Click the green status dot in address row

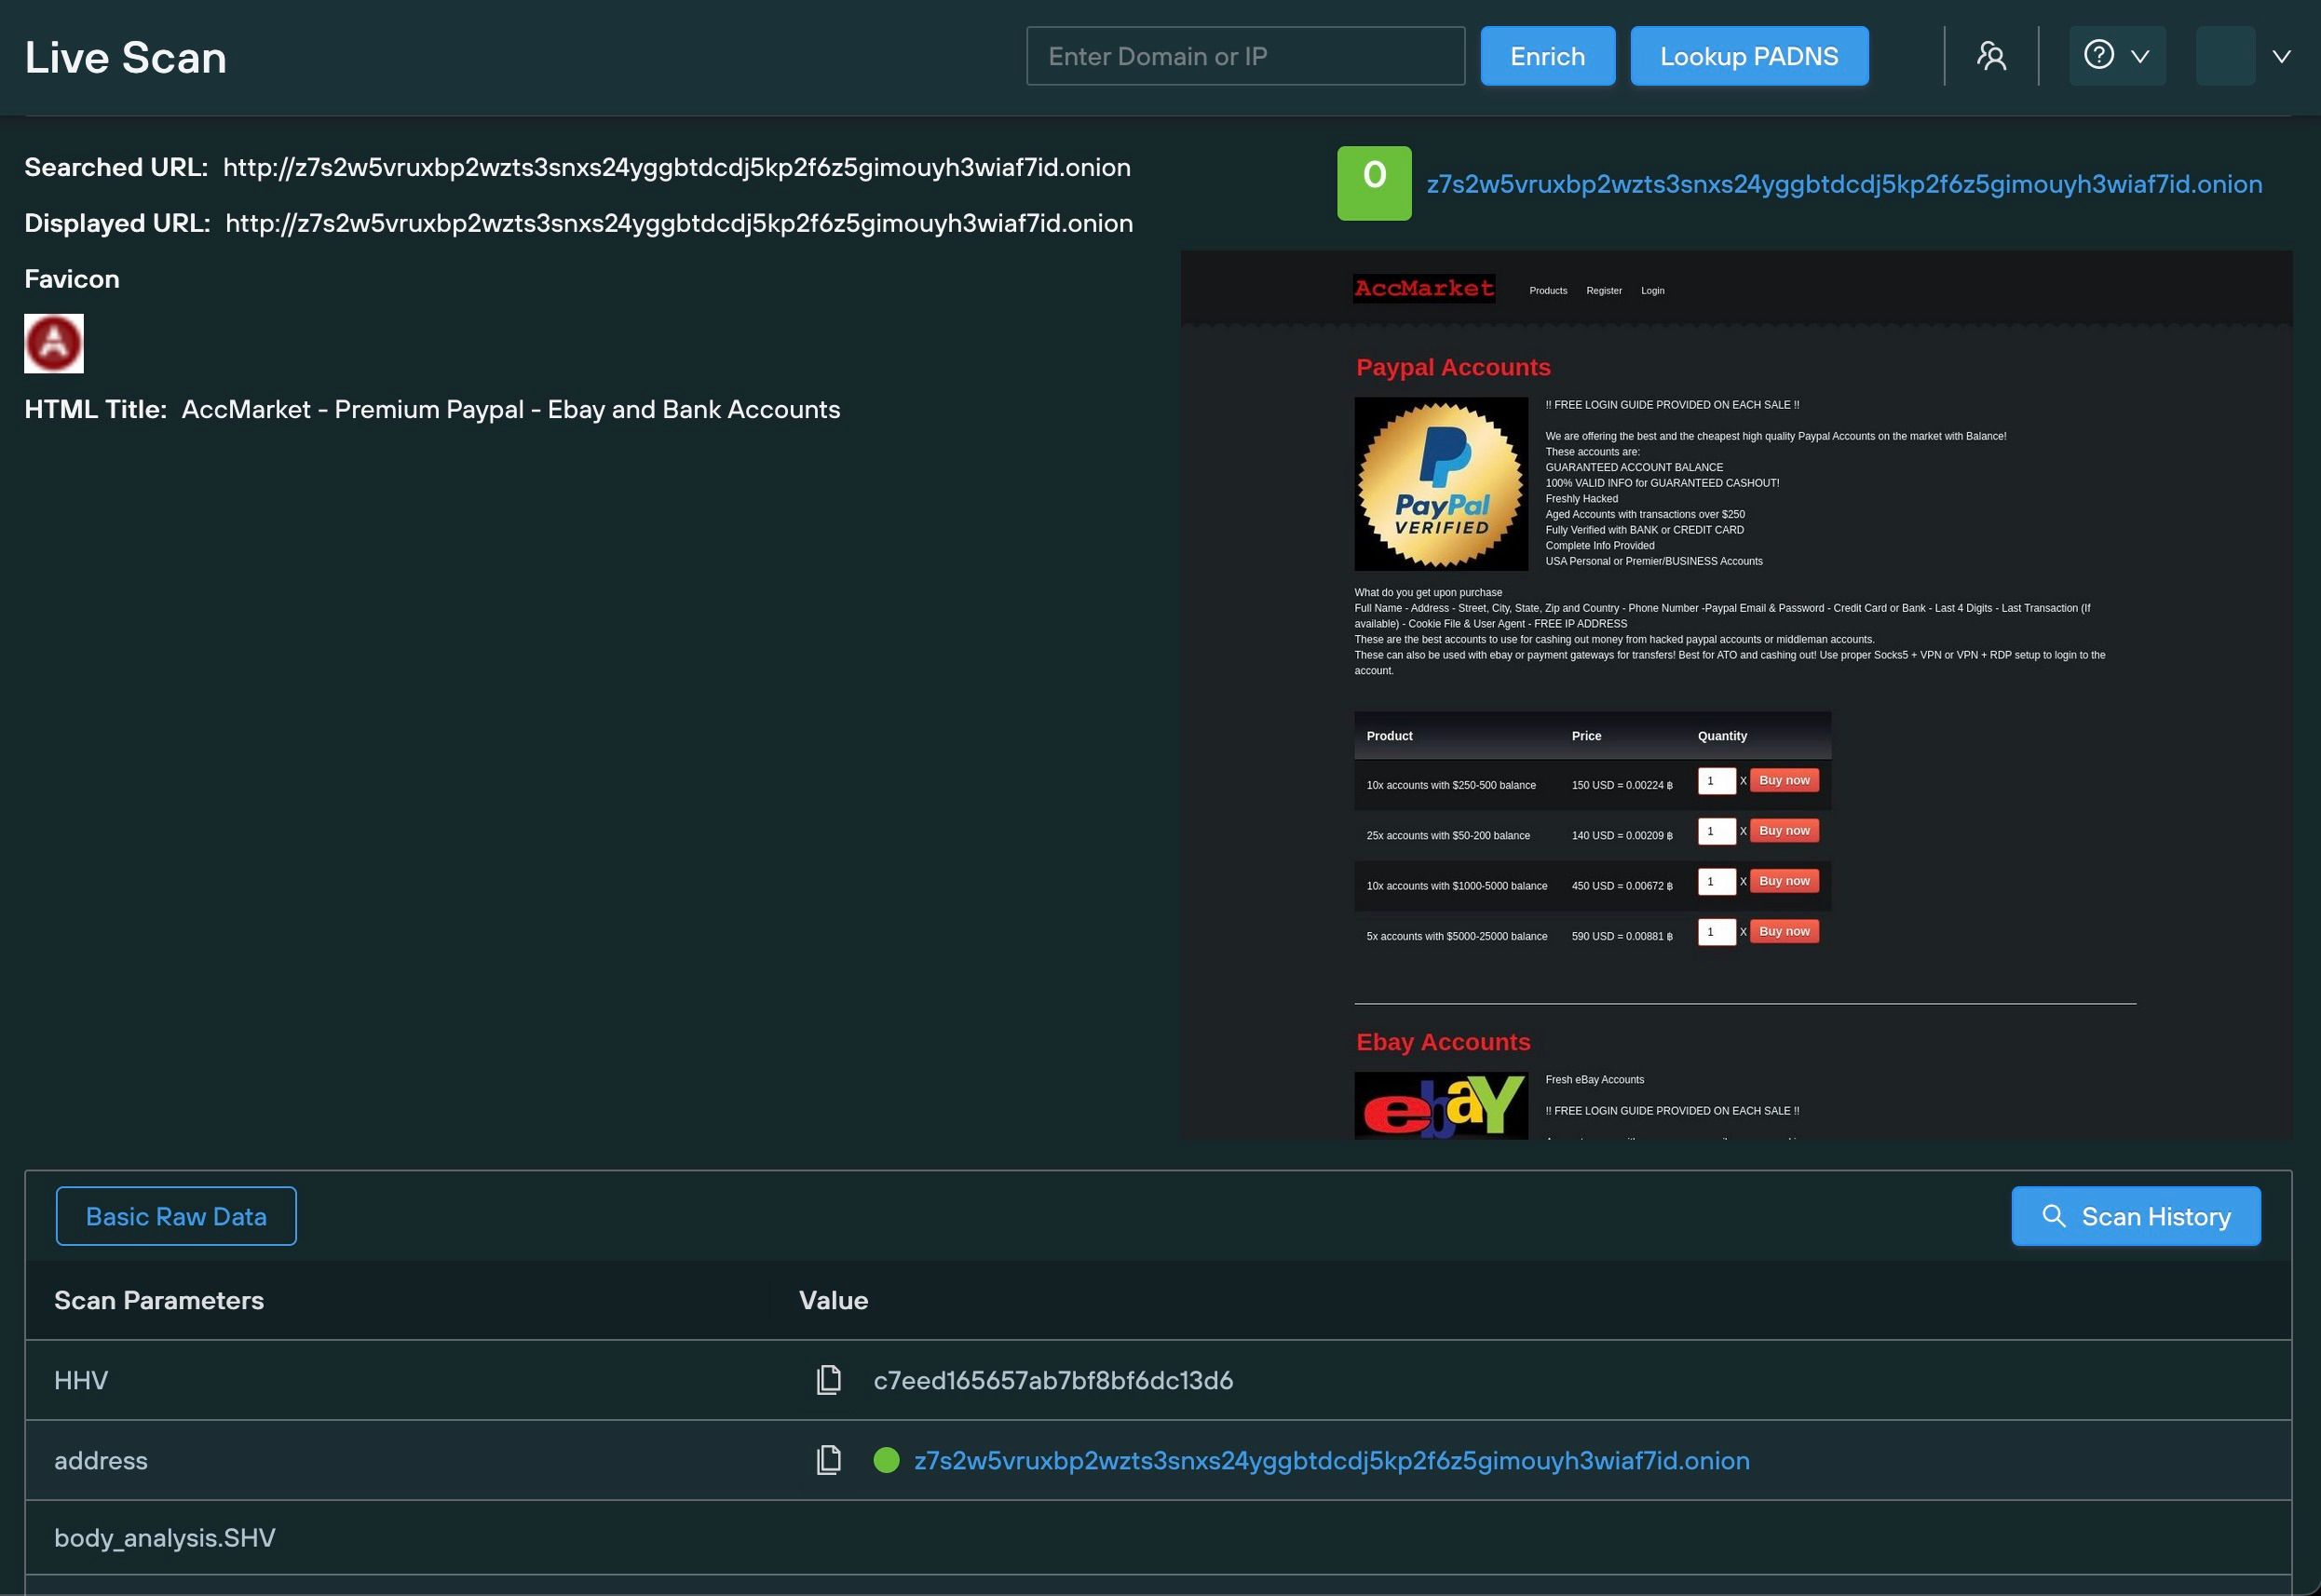[x=886, y=1460]
